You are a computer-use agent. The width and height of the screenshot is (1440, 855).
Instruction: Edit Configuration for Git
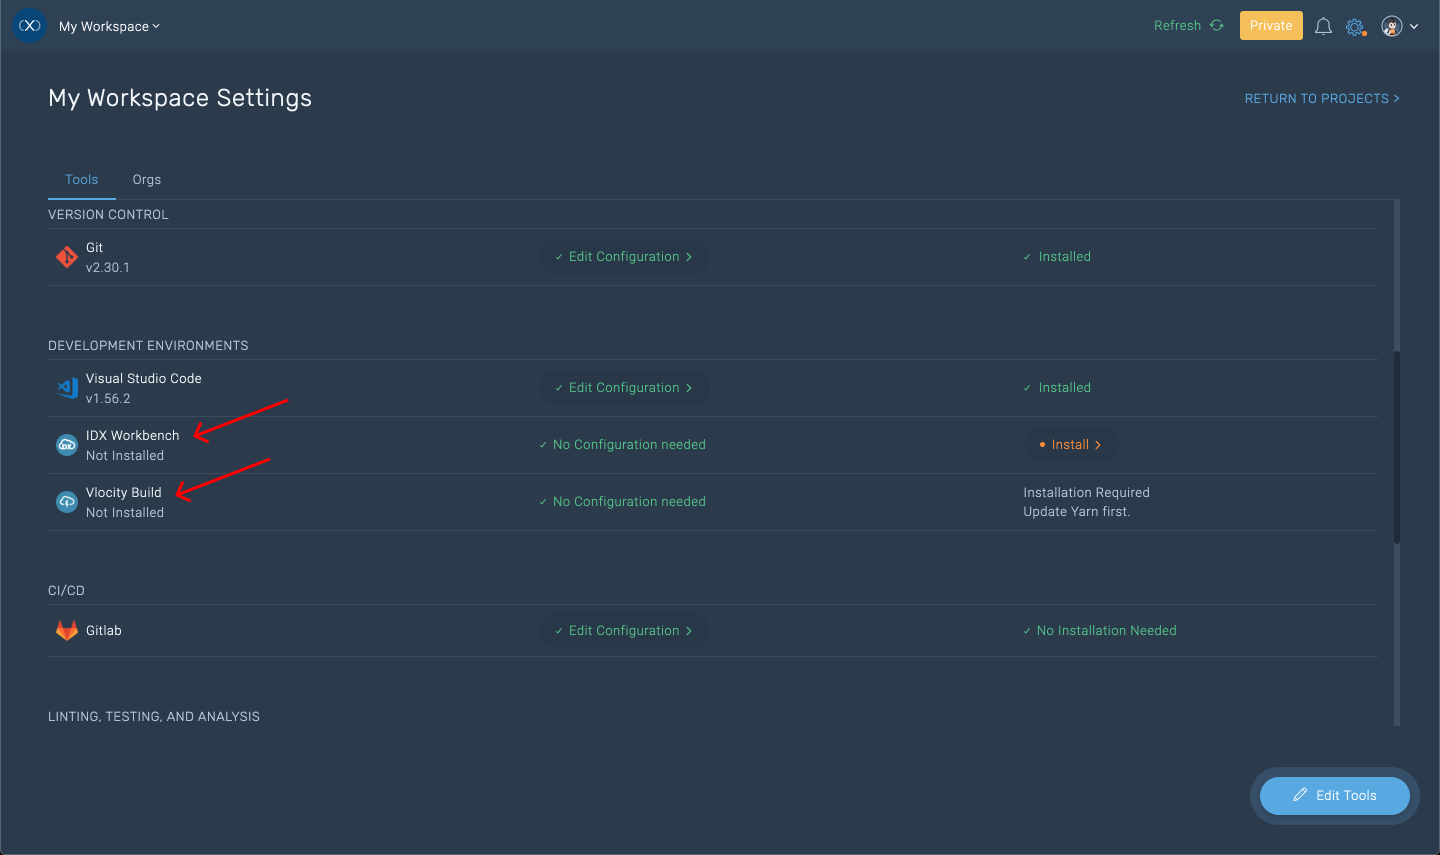point(624,257)
